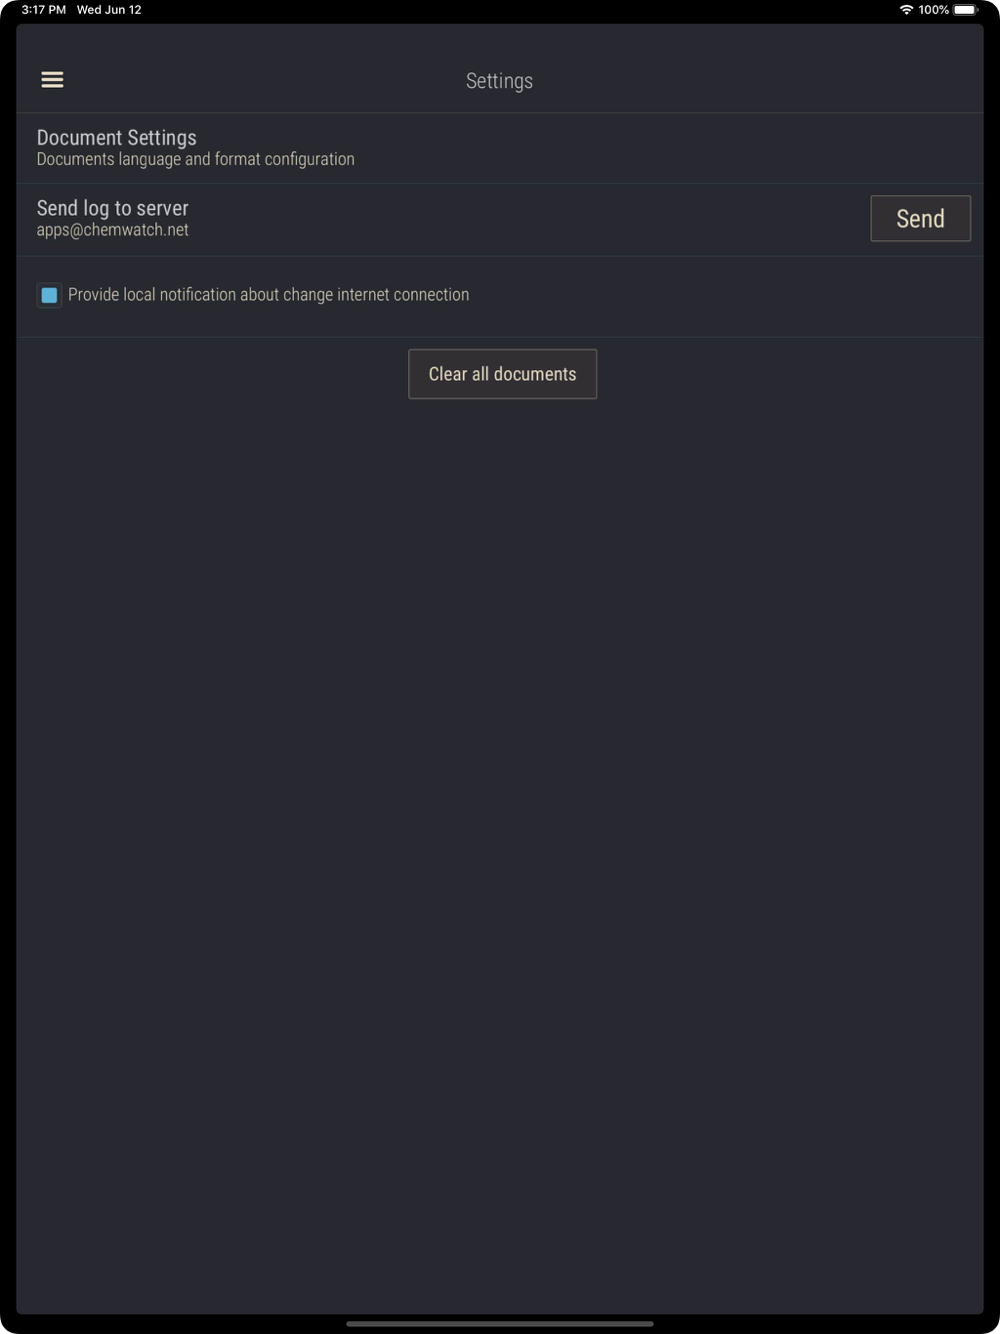Image resolution: width=1000 pixels, height=1334 pixels.
Task: Open Document Settings
Action: tap(500, 148)
